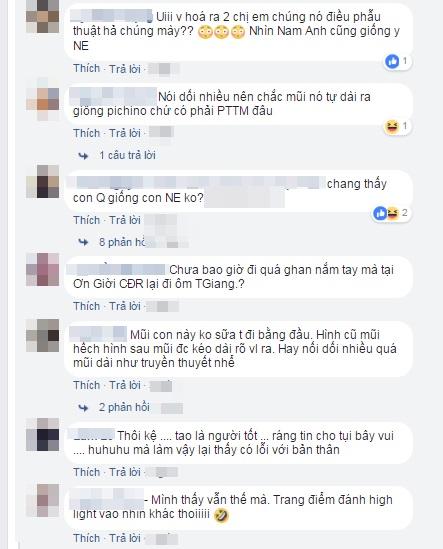The height and width of the screenshot is (549, 443).
Task: Reply to the 'Thôi kệ' comment
Action: (x=125, y=472)
